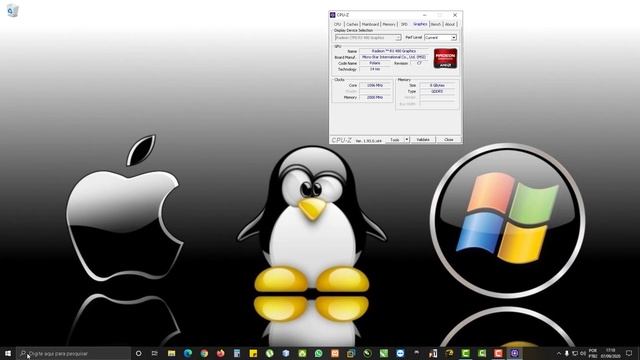
Task: Switch to the Caches tab
Action: [352, 24]
